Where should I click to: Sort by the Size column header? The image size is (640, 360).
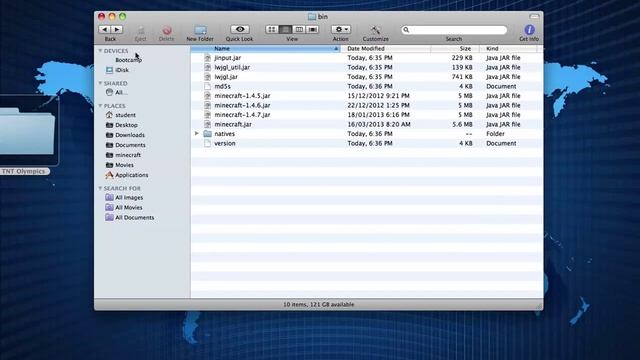pos(455,49)
